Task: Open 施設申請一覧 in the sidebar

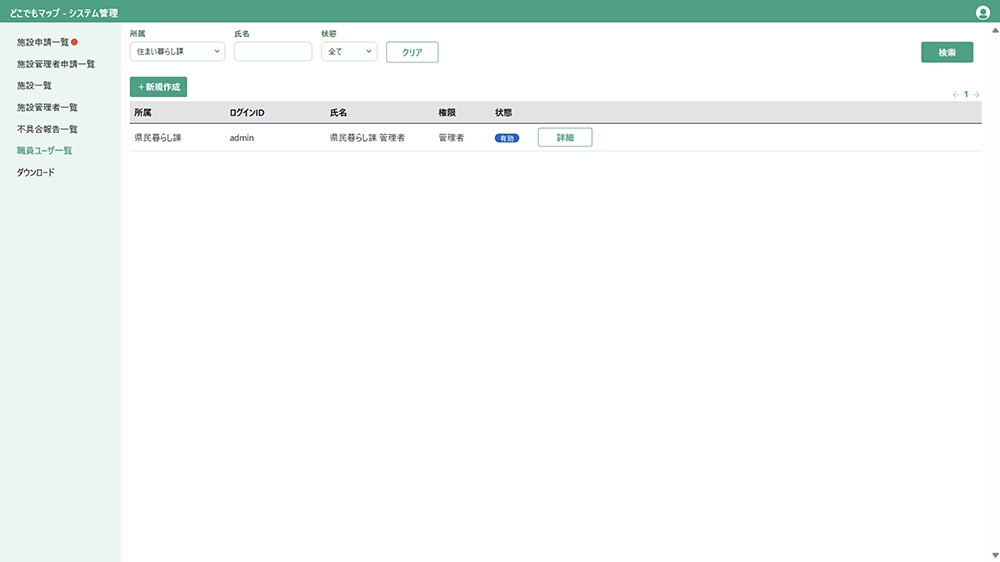Action: (43, 42)
